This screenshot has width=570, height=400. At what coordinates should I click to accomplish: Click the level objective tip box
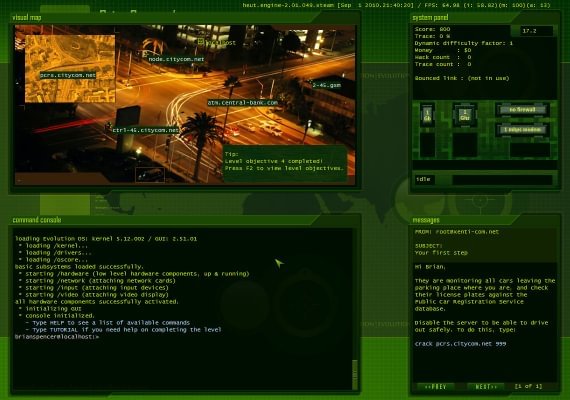click(285, 163)
